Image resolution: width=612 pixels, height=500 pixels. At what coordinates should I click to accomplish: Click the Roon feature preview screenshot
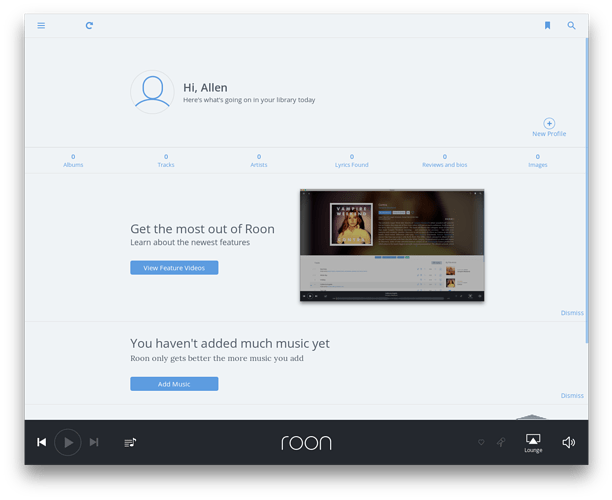pos(392,245)
